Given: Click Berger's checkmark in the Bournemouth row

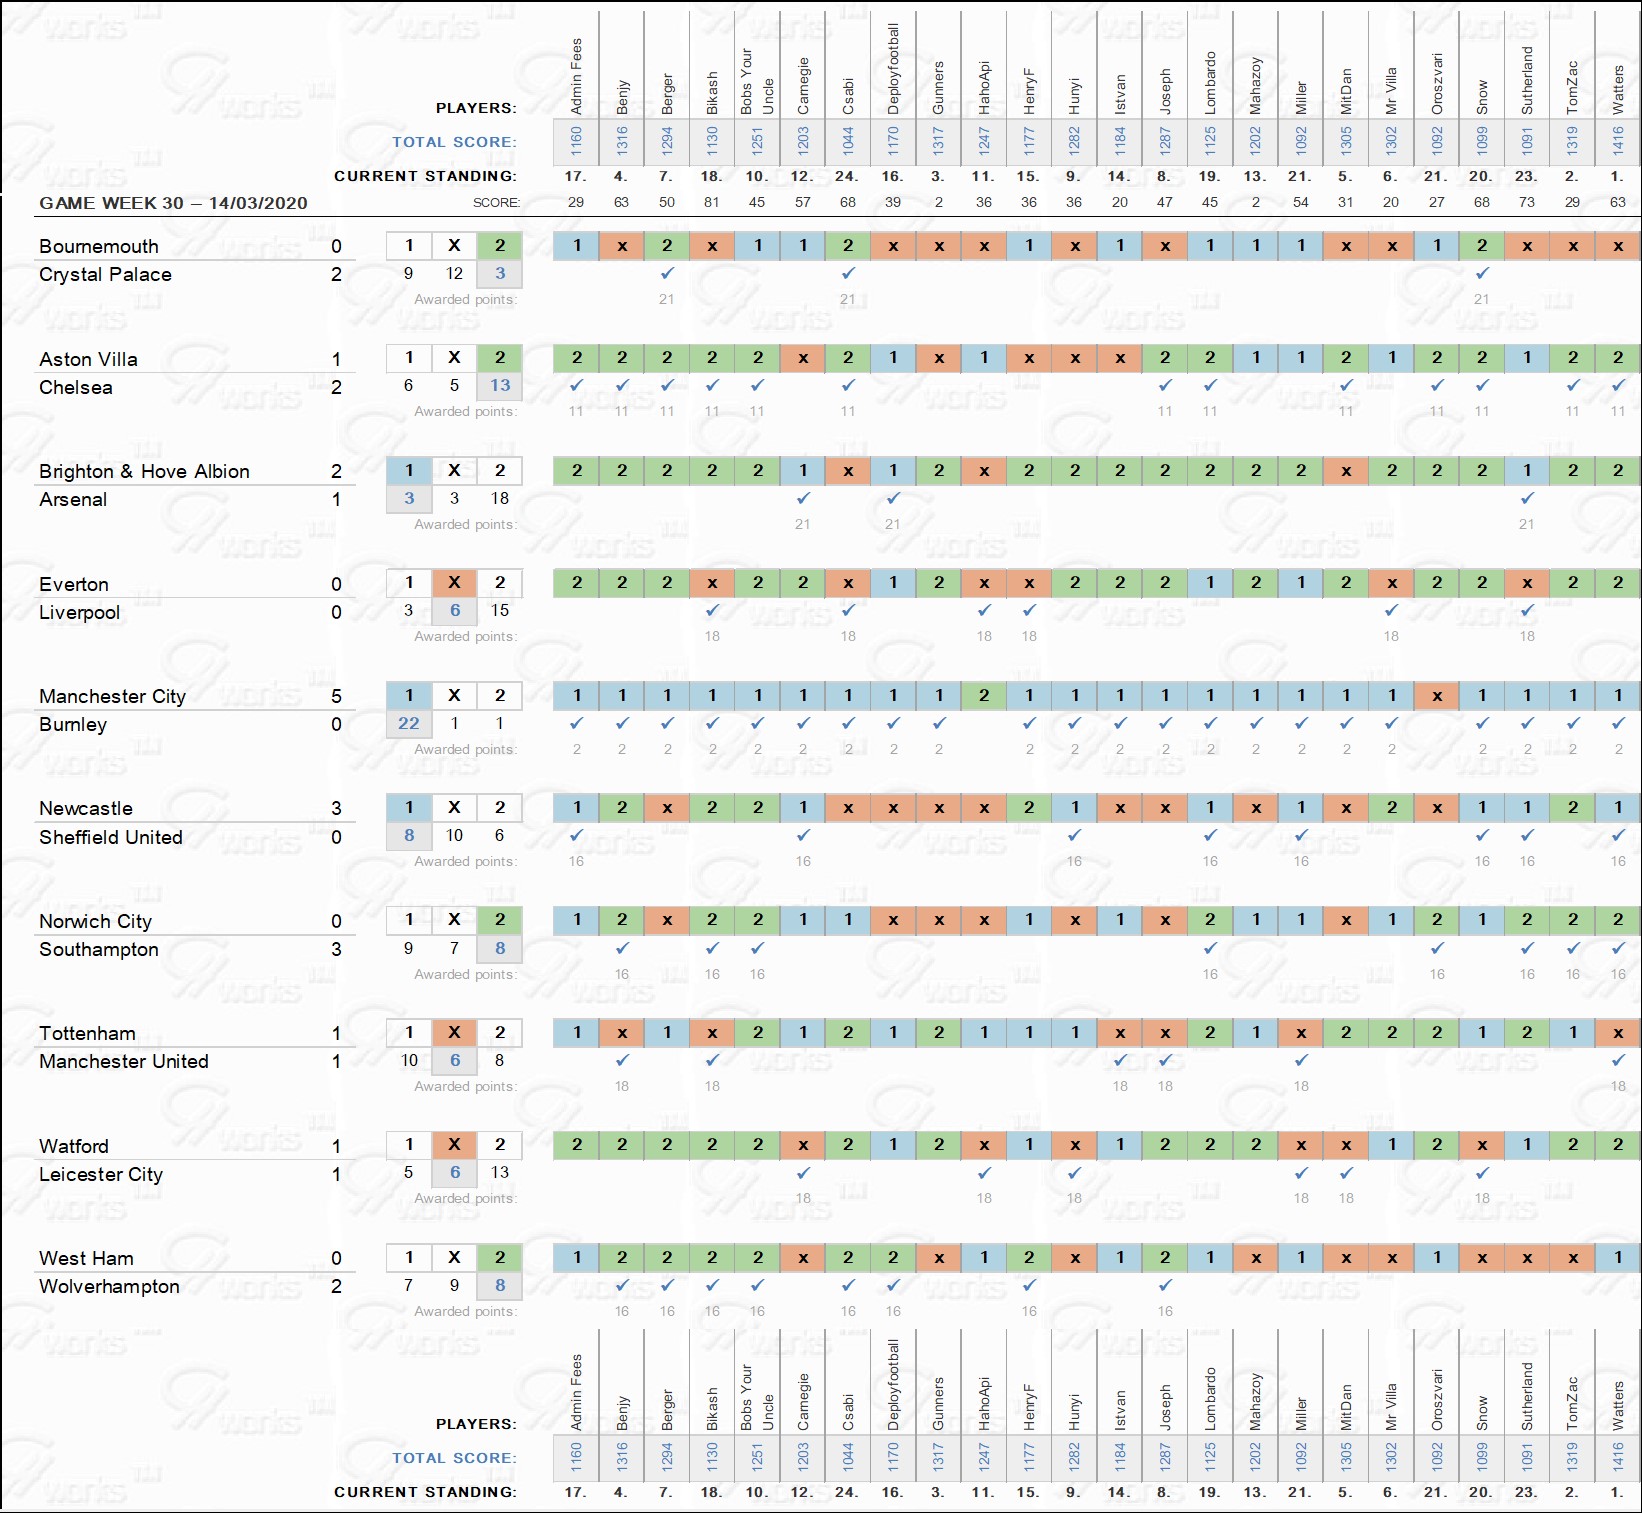Looking at the screenshot, I should [x=667, y=273].
